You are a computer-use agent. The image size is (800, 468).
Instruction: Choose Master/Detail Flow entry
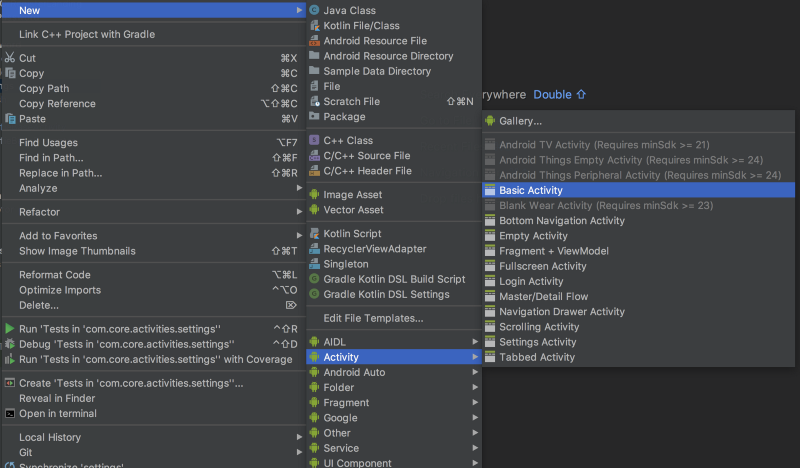click(638, 297)
